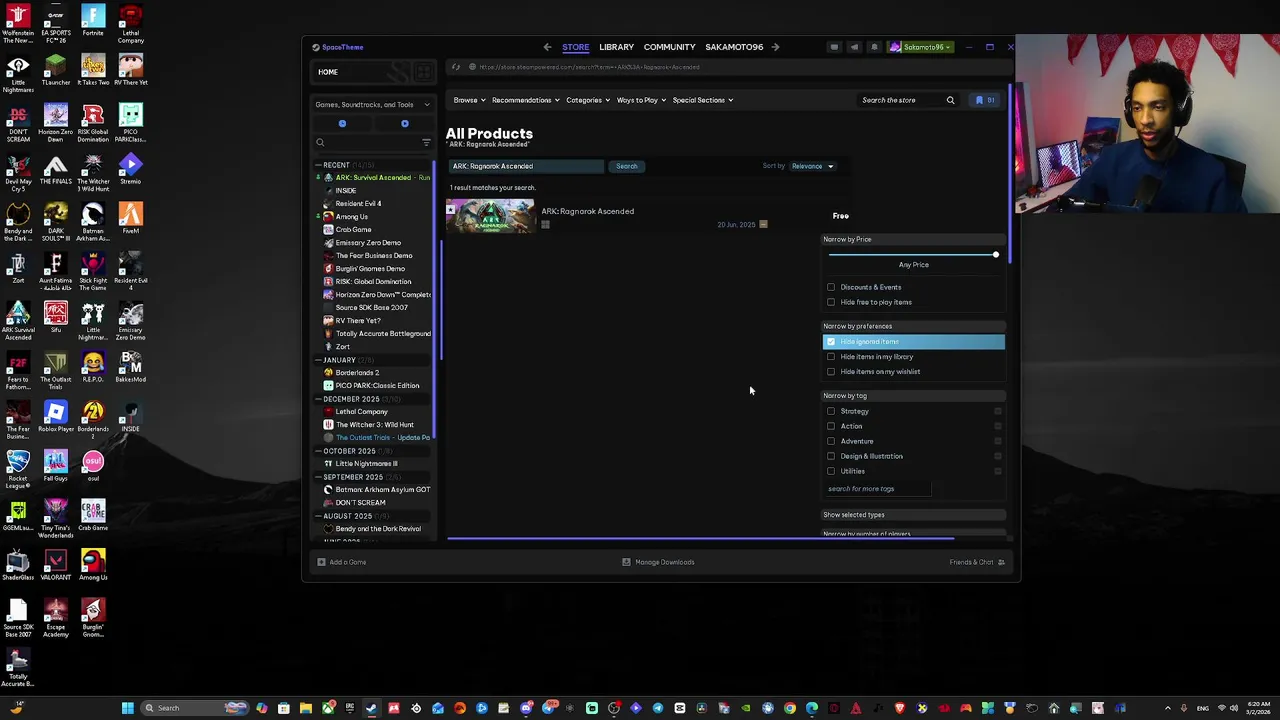Open VALORANT desktop shortcut
The width and height of the screenshot is (1280, 720).
click(56, 566)
